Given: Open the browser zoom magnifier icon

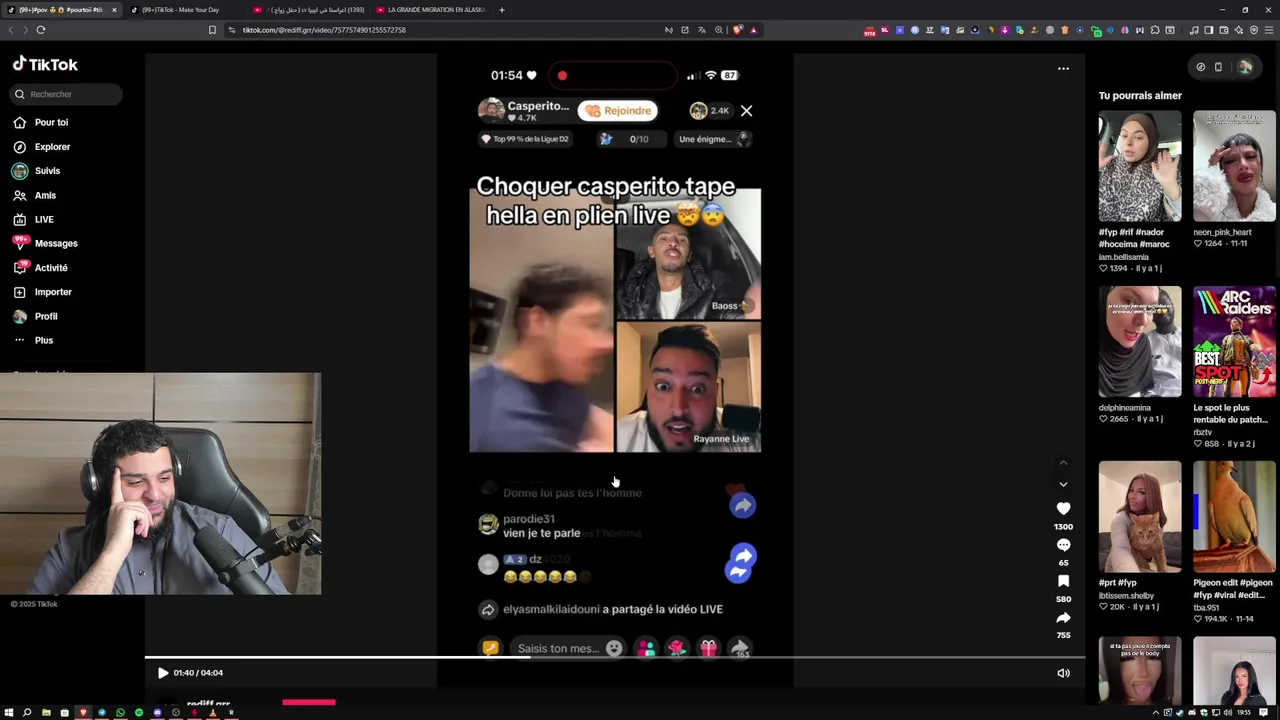Looking at the screenshot, I should (x=719, y=30).
